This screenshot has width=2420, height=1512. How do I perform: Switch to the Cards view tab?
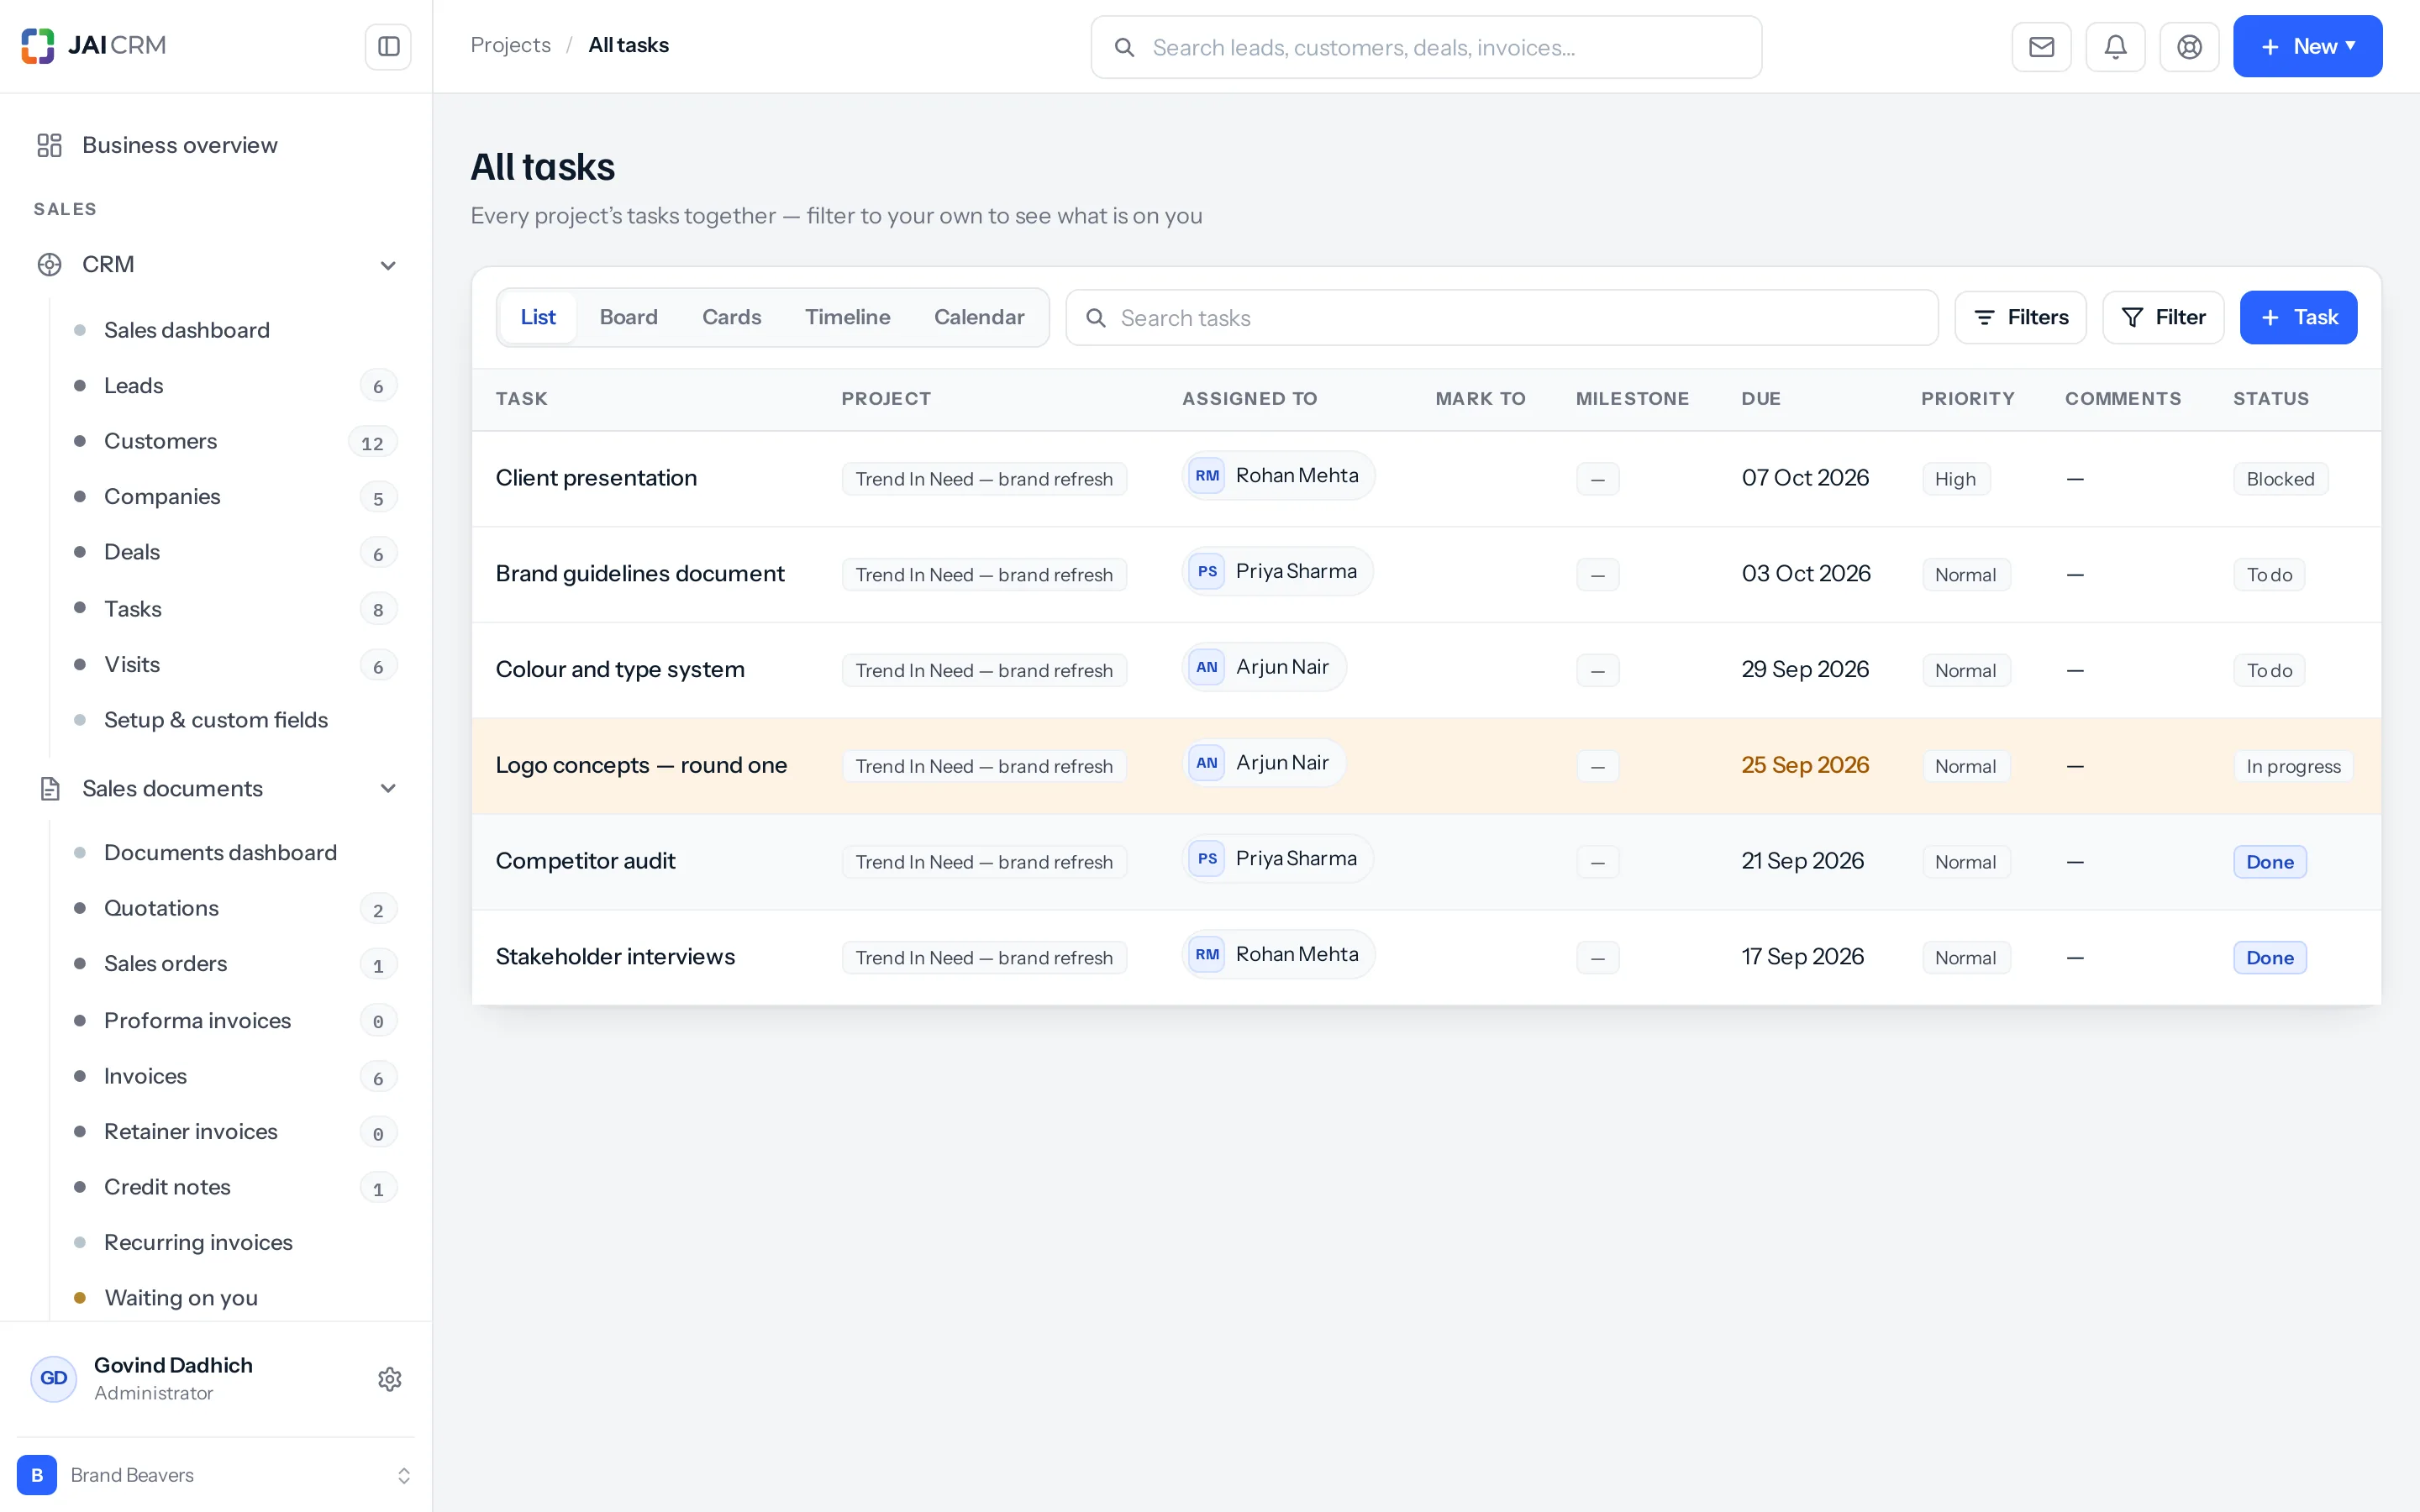[731, 318]
